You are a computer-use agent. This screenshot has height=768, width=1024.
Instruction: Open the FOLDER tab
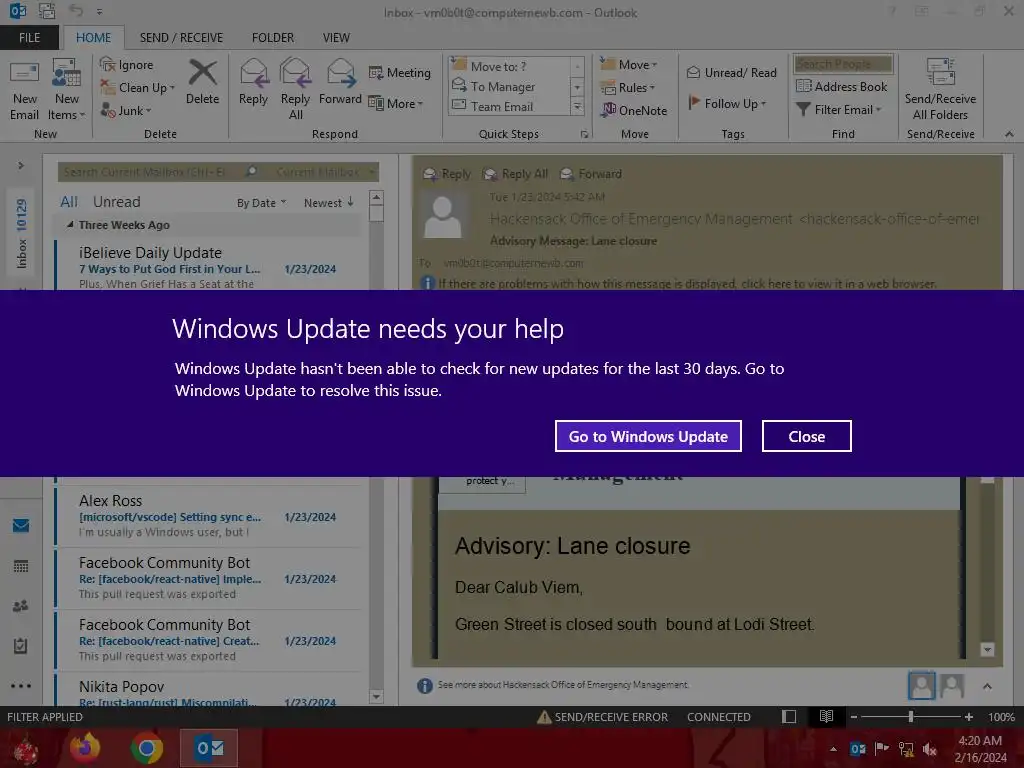coord(273,38)
